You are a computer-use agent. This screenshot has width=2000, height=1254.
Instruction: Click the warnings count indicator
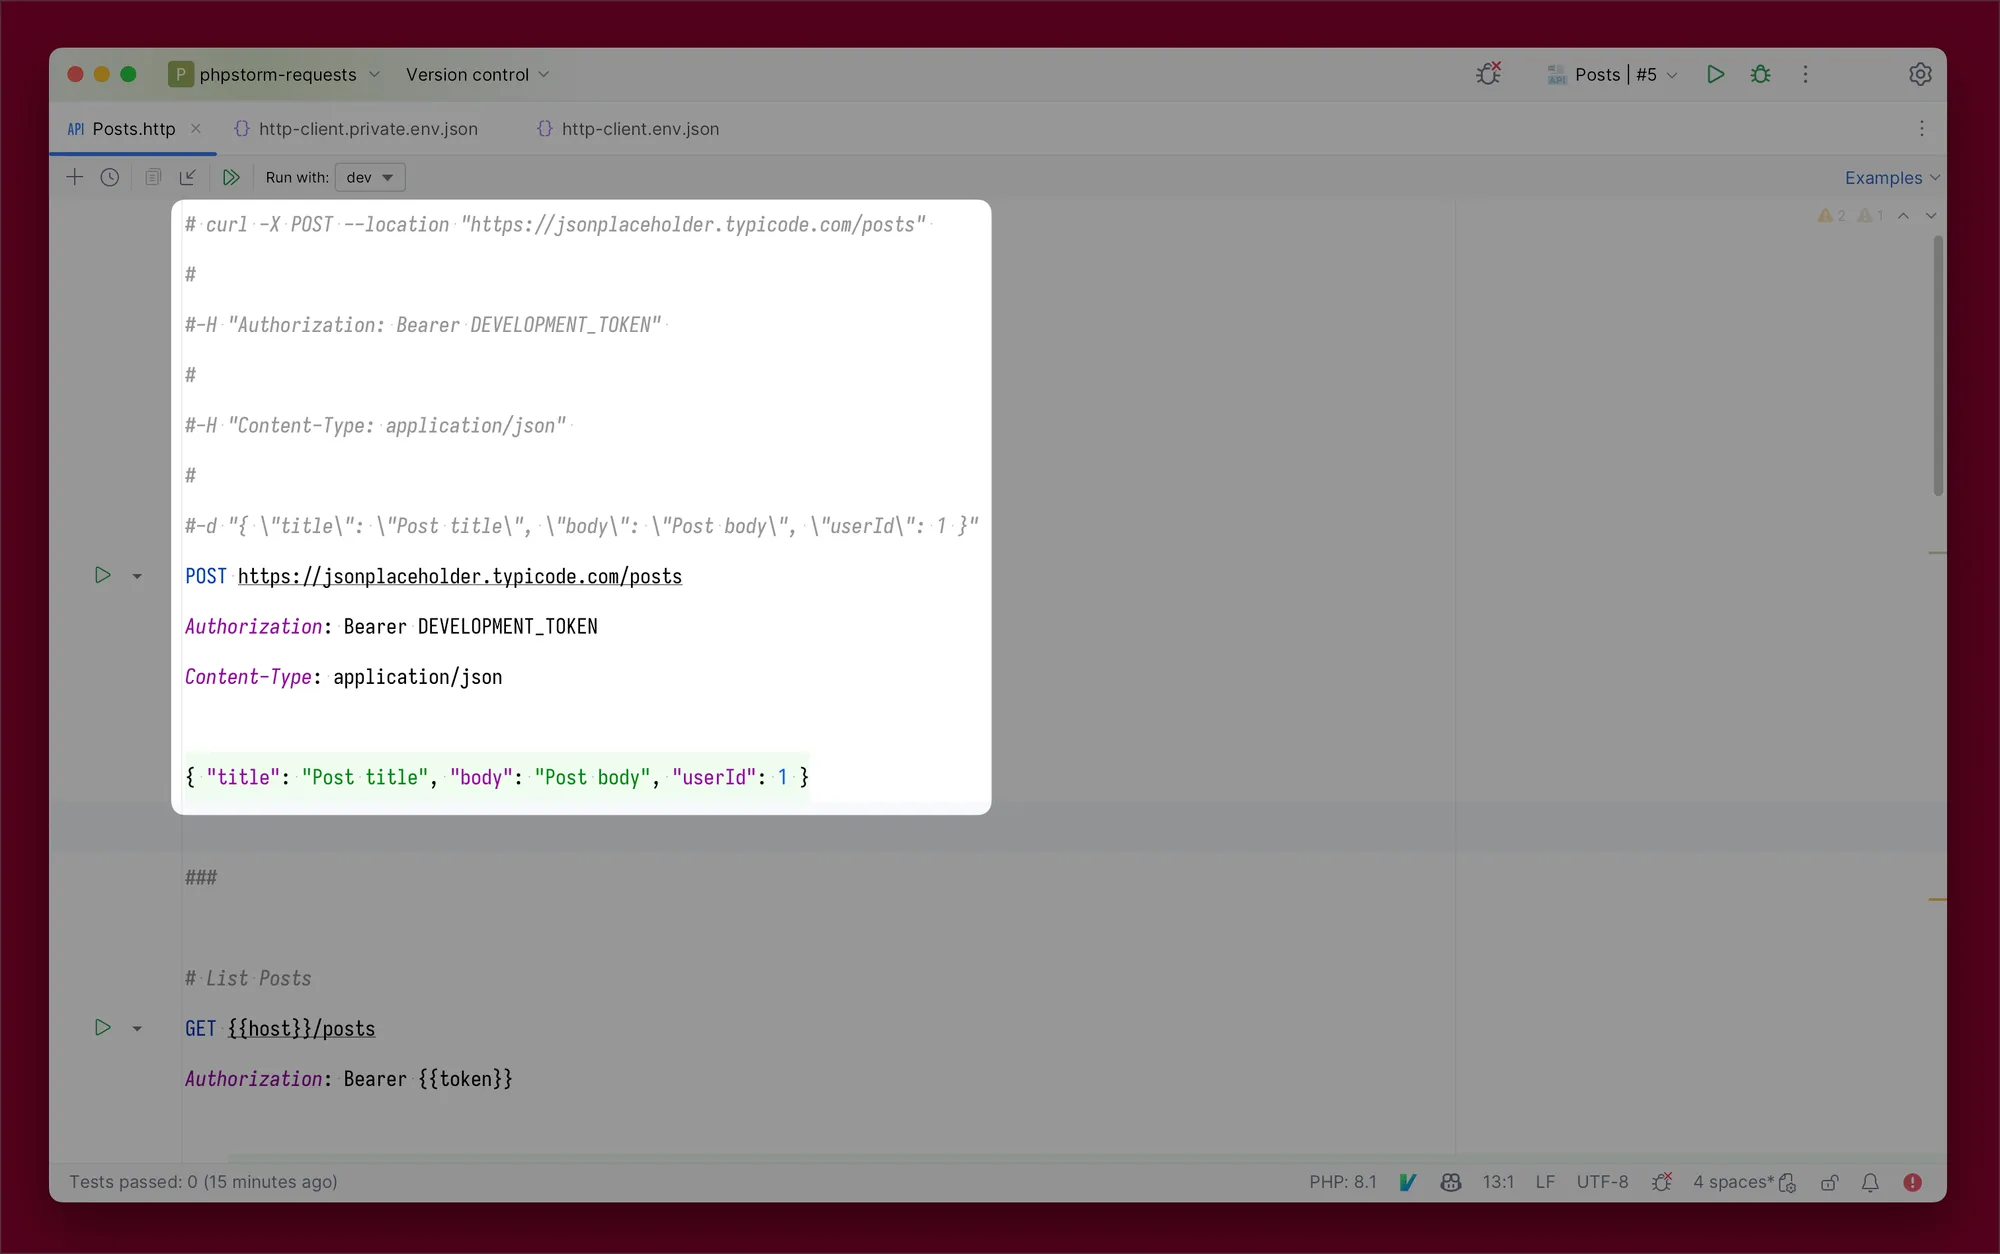tap(1850, 215)
